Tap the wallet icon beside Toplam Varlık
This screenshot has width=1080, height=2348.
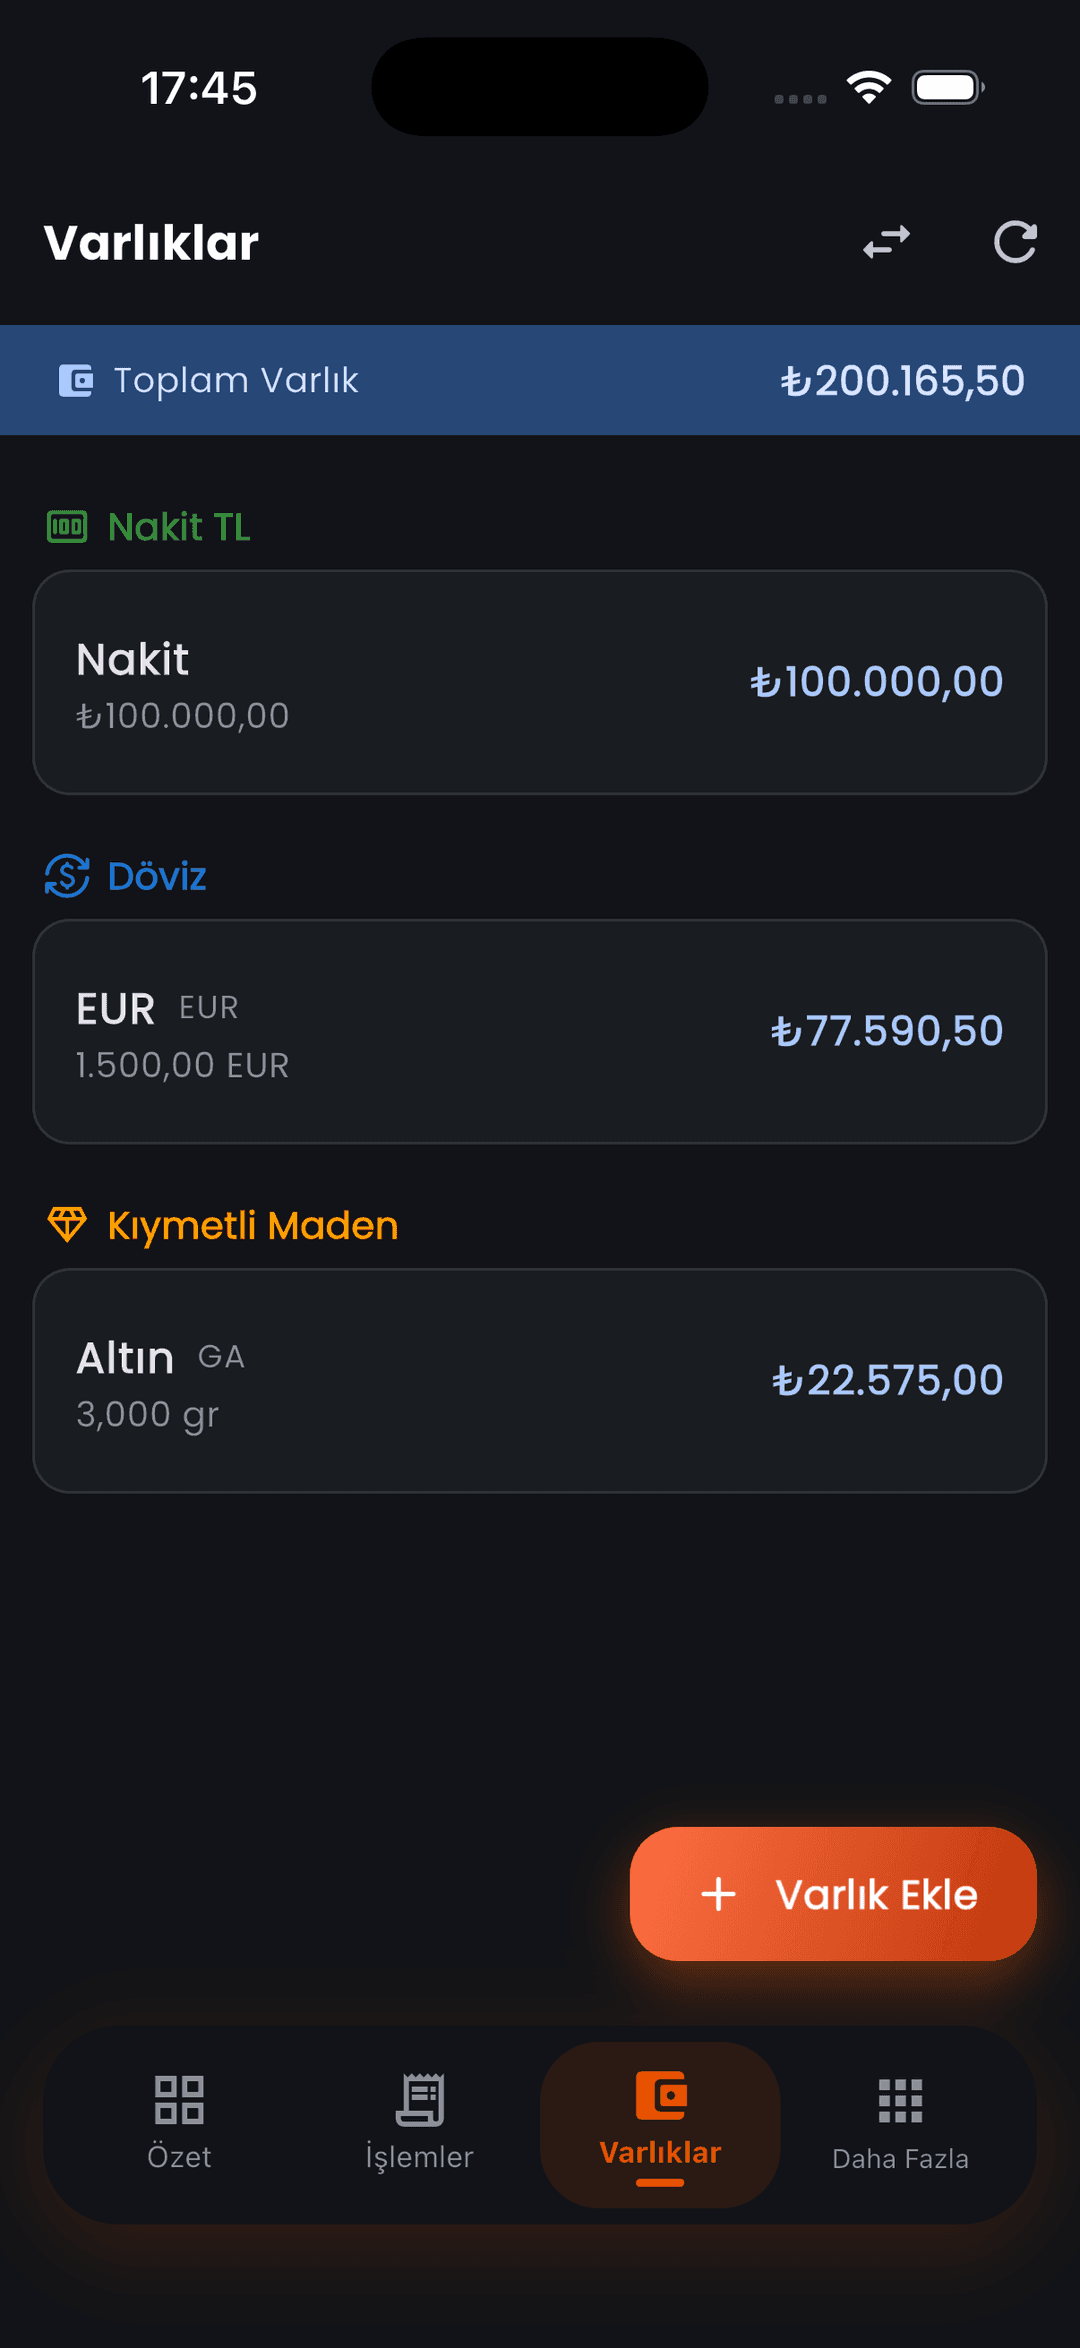coord(76,380)
